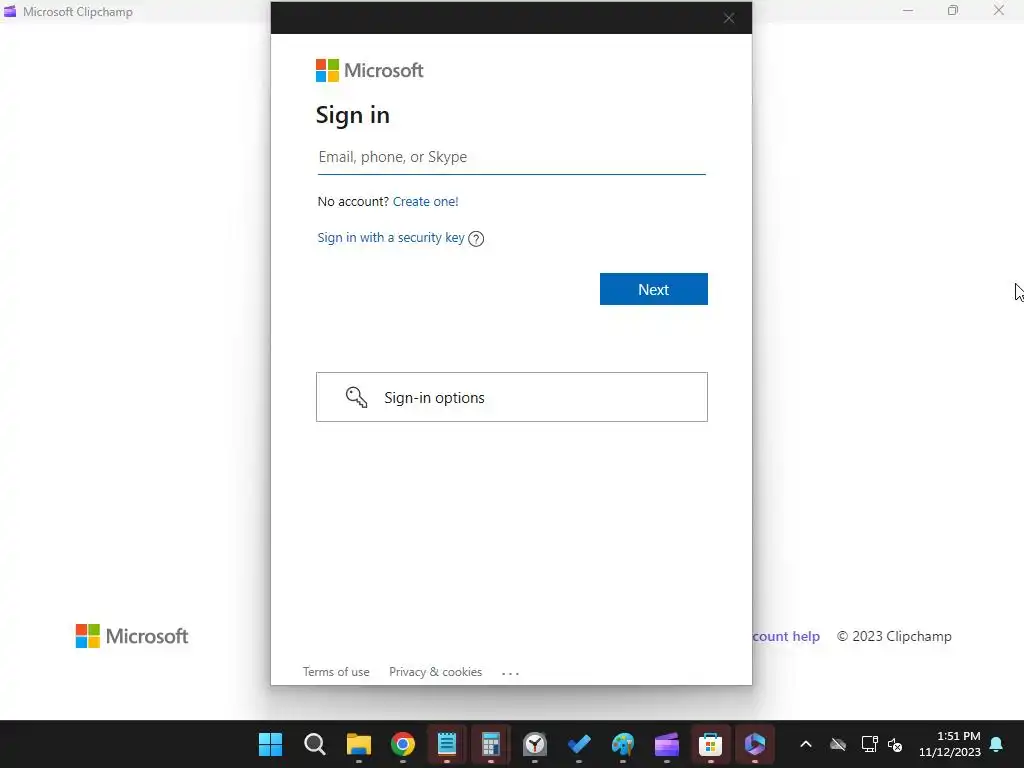The height and width of the screenshot is (768, 1024).
Task: Open Microsoft Store from the taskbar
Action: click(711, 744)
